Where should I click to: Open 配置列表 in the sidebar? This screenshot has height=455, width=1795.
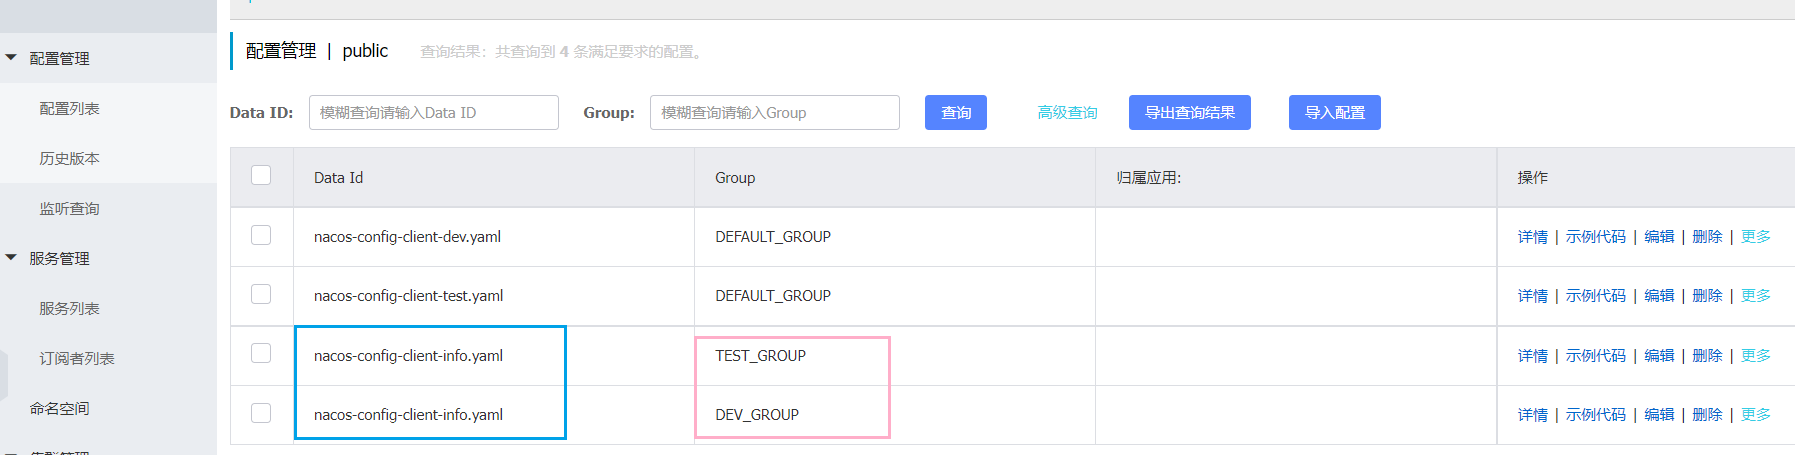(x=69, y=108)
